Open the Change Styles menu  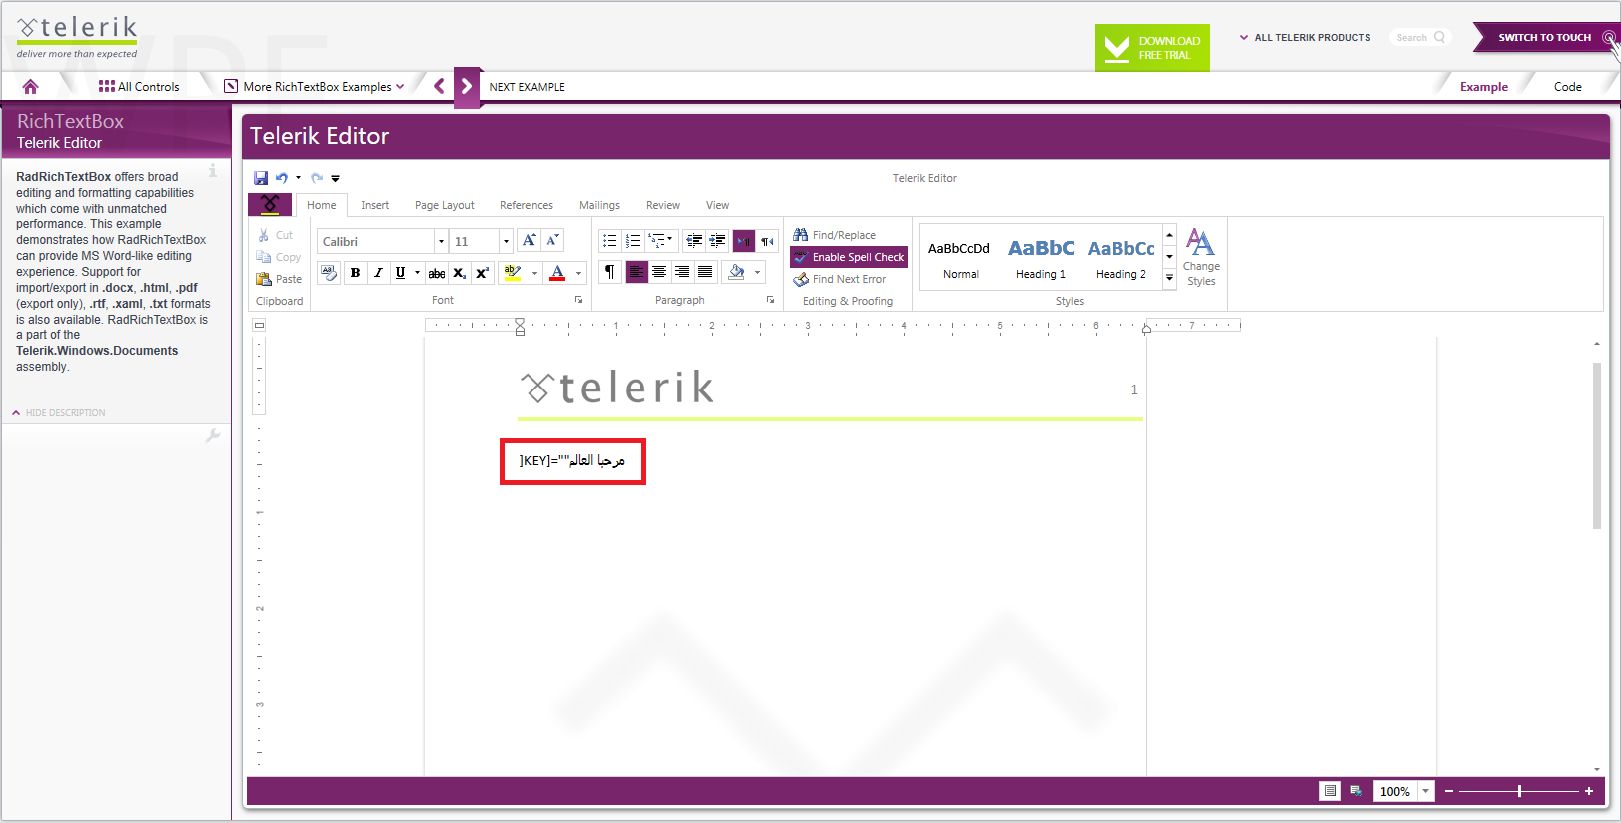point(1201,257)
